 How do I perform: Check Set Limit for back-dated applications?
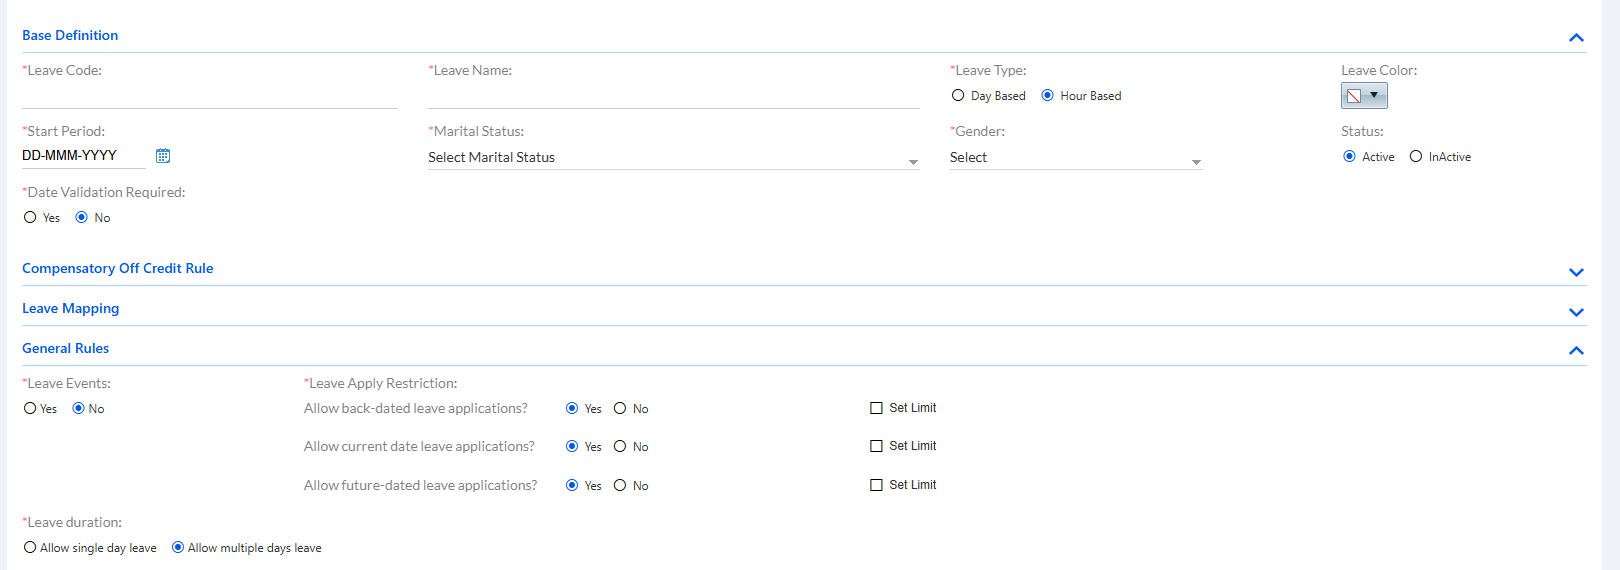tap(876, 408)
